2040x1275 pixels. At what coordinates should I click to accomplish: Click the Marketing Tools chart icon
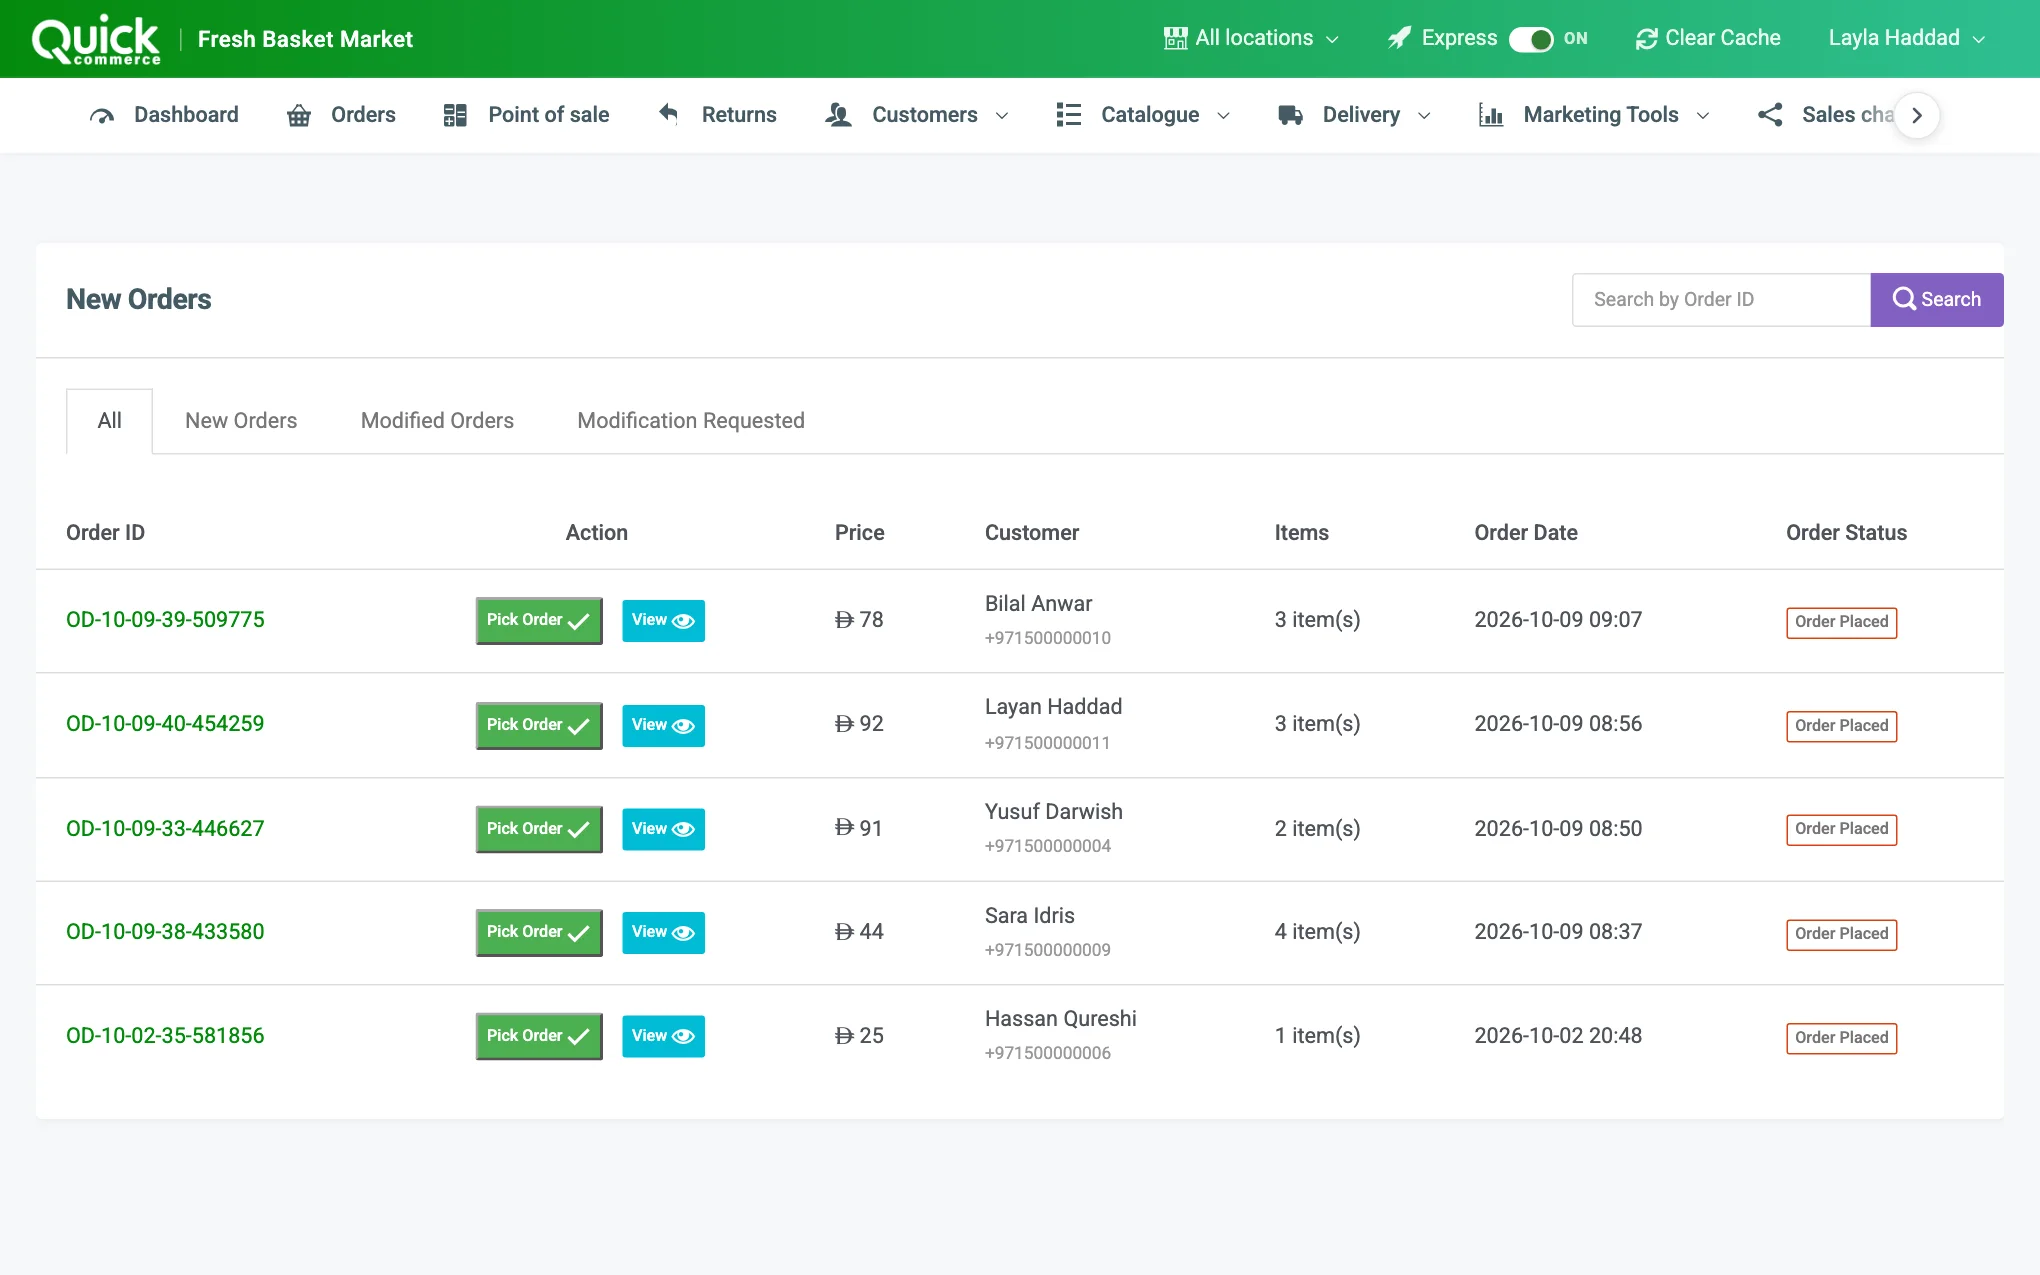click(1490, 115)
